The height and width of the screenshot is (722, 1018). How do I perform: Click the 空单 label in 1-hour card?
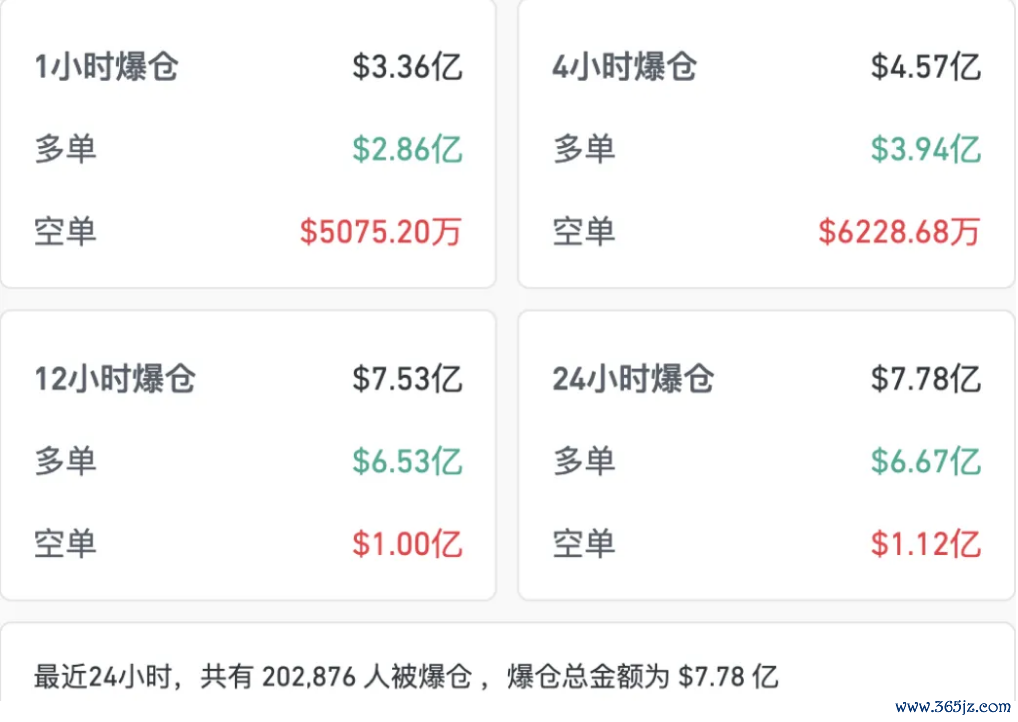click(66, 232)
